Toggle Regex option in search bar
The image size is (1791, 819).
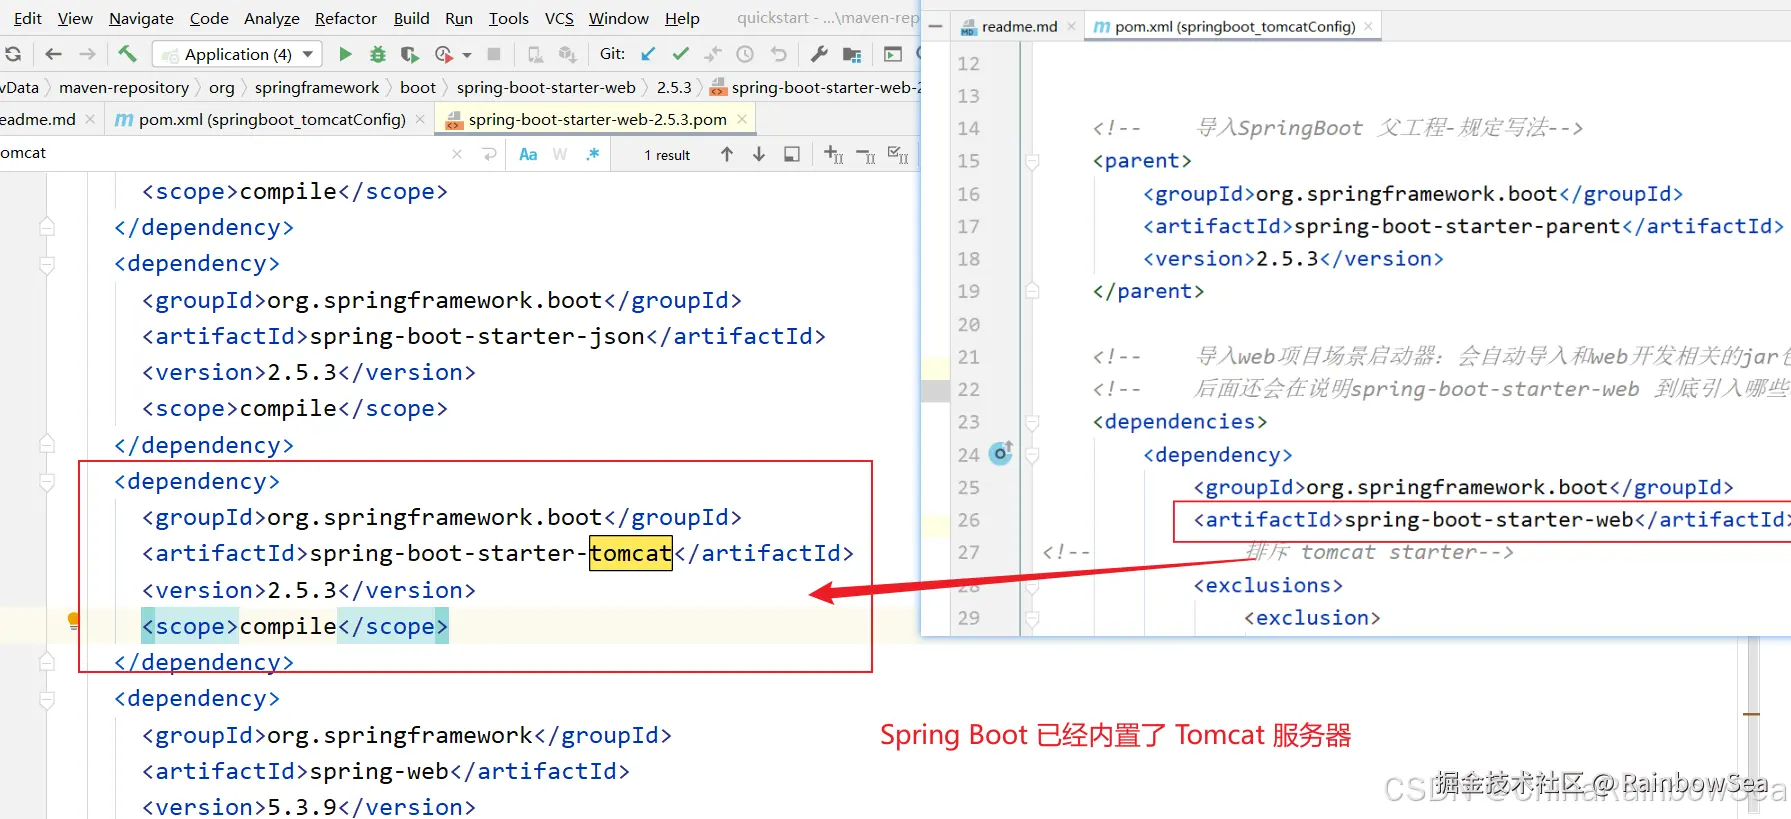[x=593, y=154]
